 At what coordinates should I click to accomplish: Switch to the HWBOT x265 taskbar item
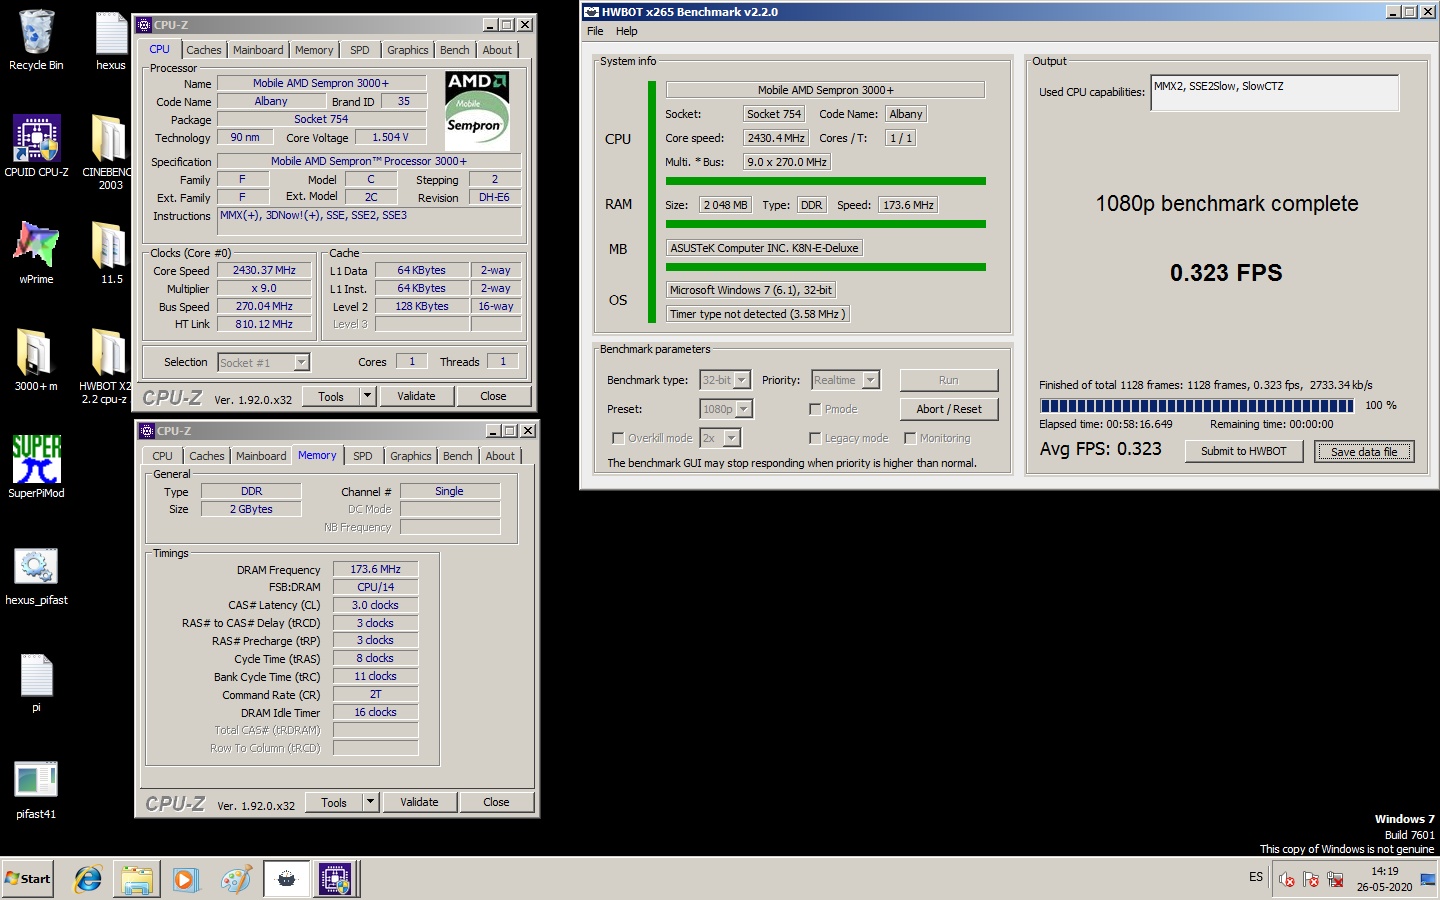(x=286, y=879)
